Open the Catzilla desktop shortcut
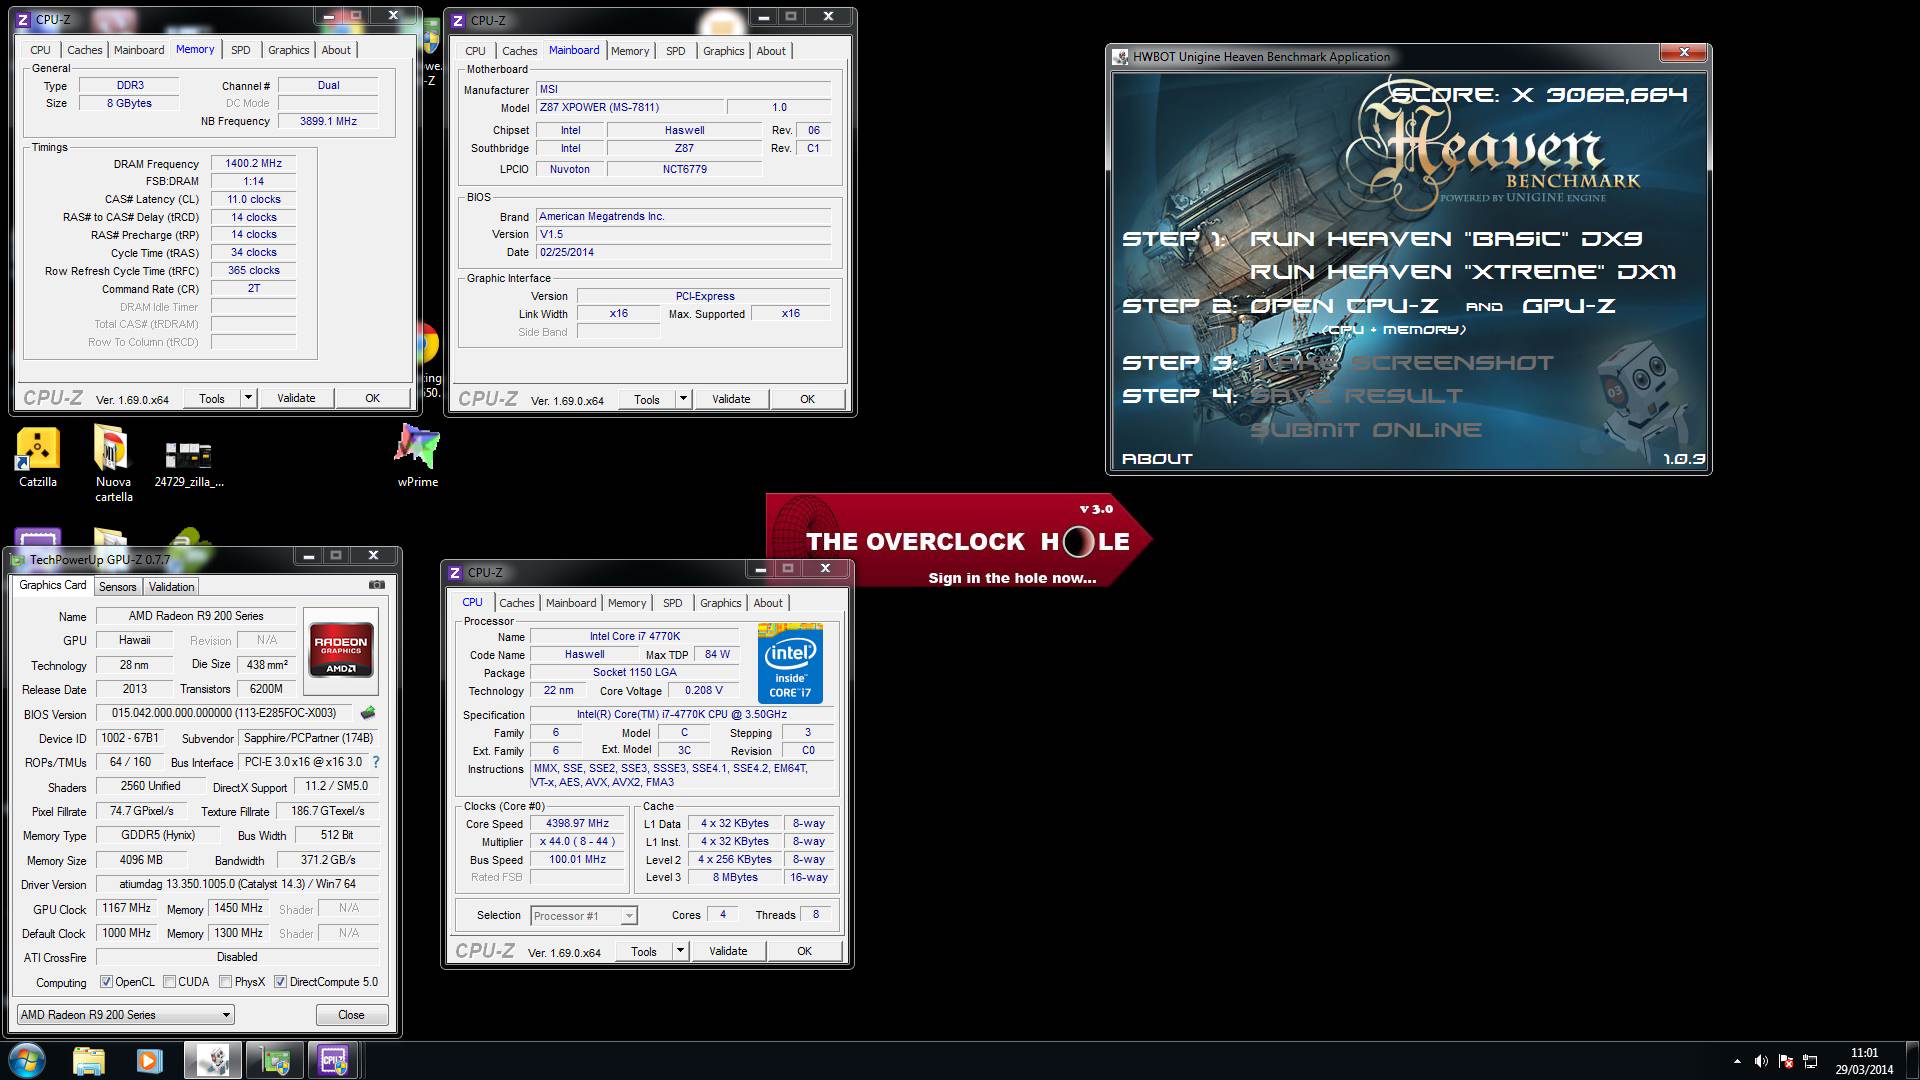Image resolution: width=1920 pixels, height=1080 pixels. coord(38,457)
